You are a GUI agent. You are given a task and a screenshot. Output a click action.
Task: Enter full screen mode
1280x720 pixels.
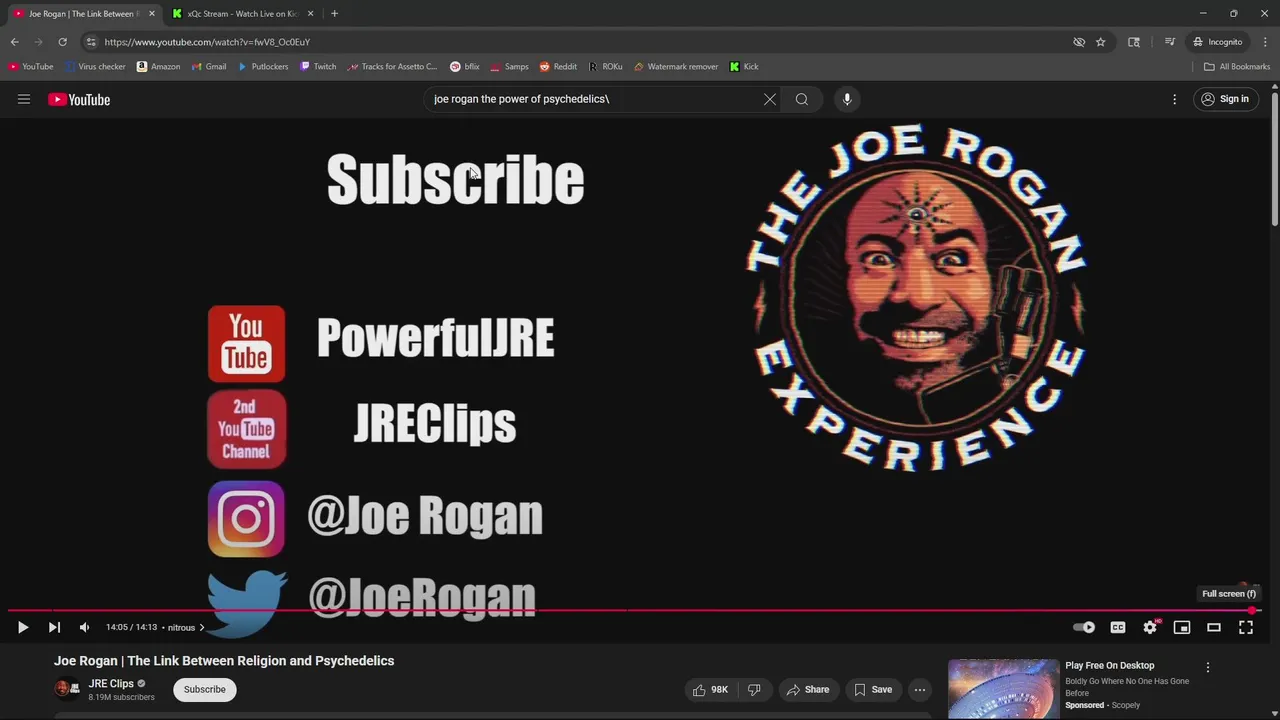(x=1246, y=627)
